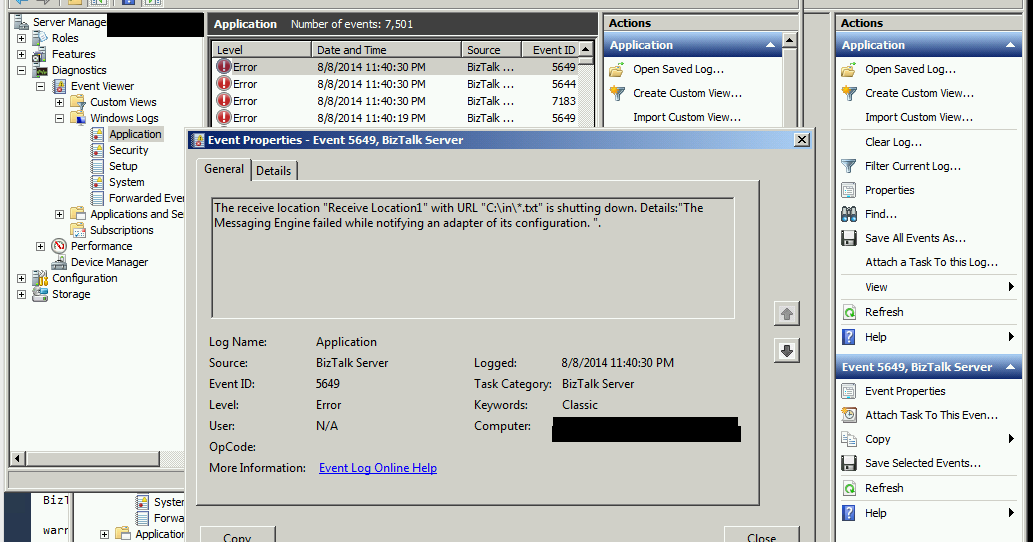Click Refresh icon under Application actions
Screen dimensions: 1033x542
pyautogui.click(x=849, y=312)
